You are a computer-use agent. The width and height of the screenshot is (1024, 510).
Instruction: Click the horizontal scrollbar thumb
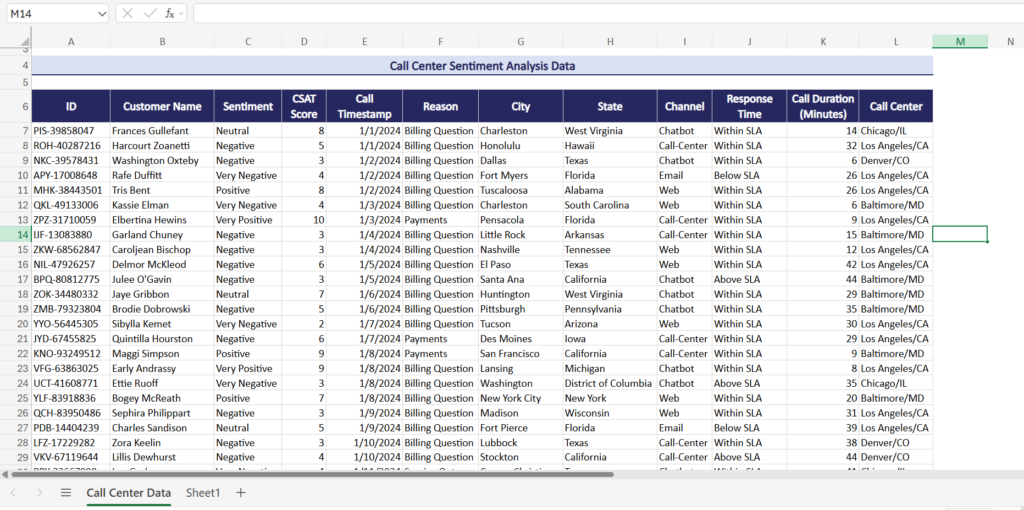coord(311,474)
